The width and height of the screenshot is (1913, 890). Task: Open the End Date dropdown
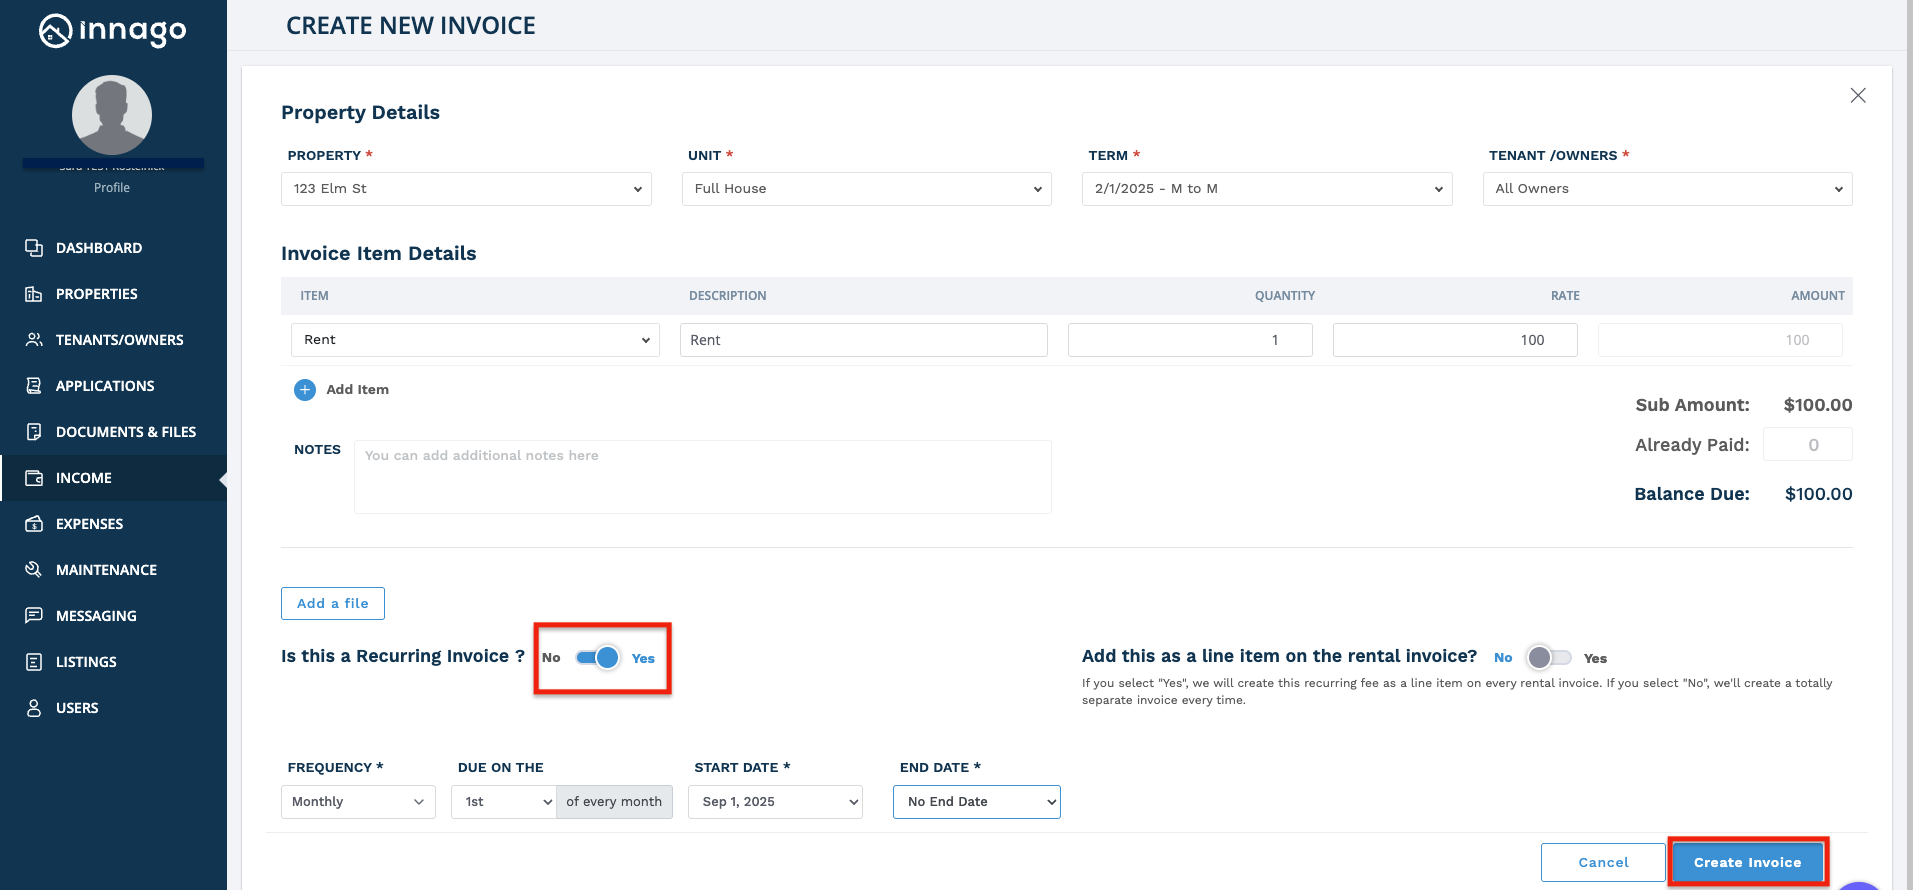976,802
